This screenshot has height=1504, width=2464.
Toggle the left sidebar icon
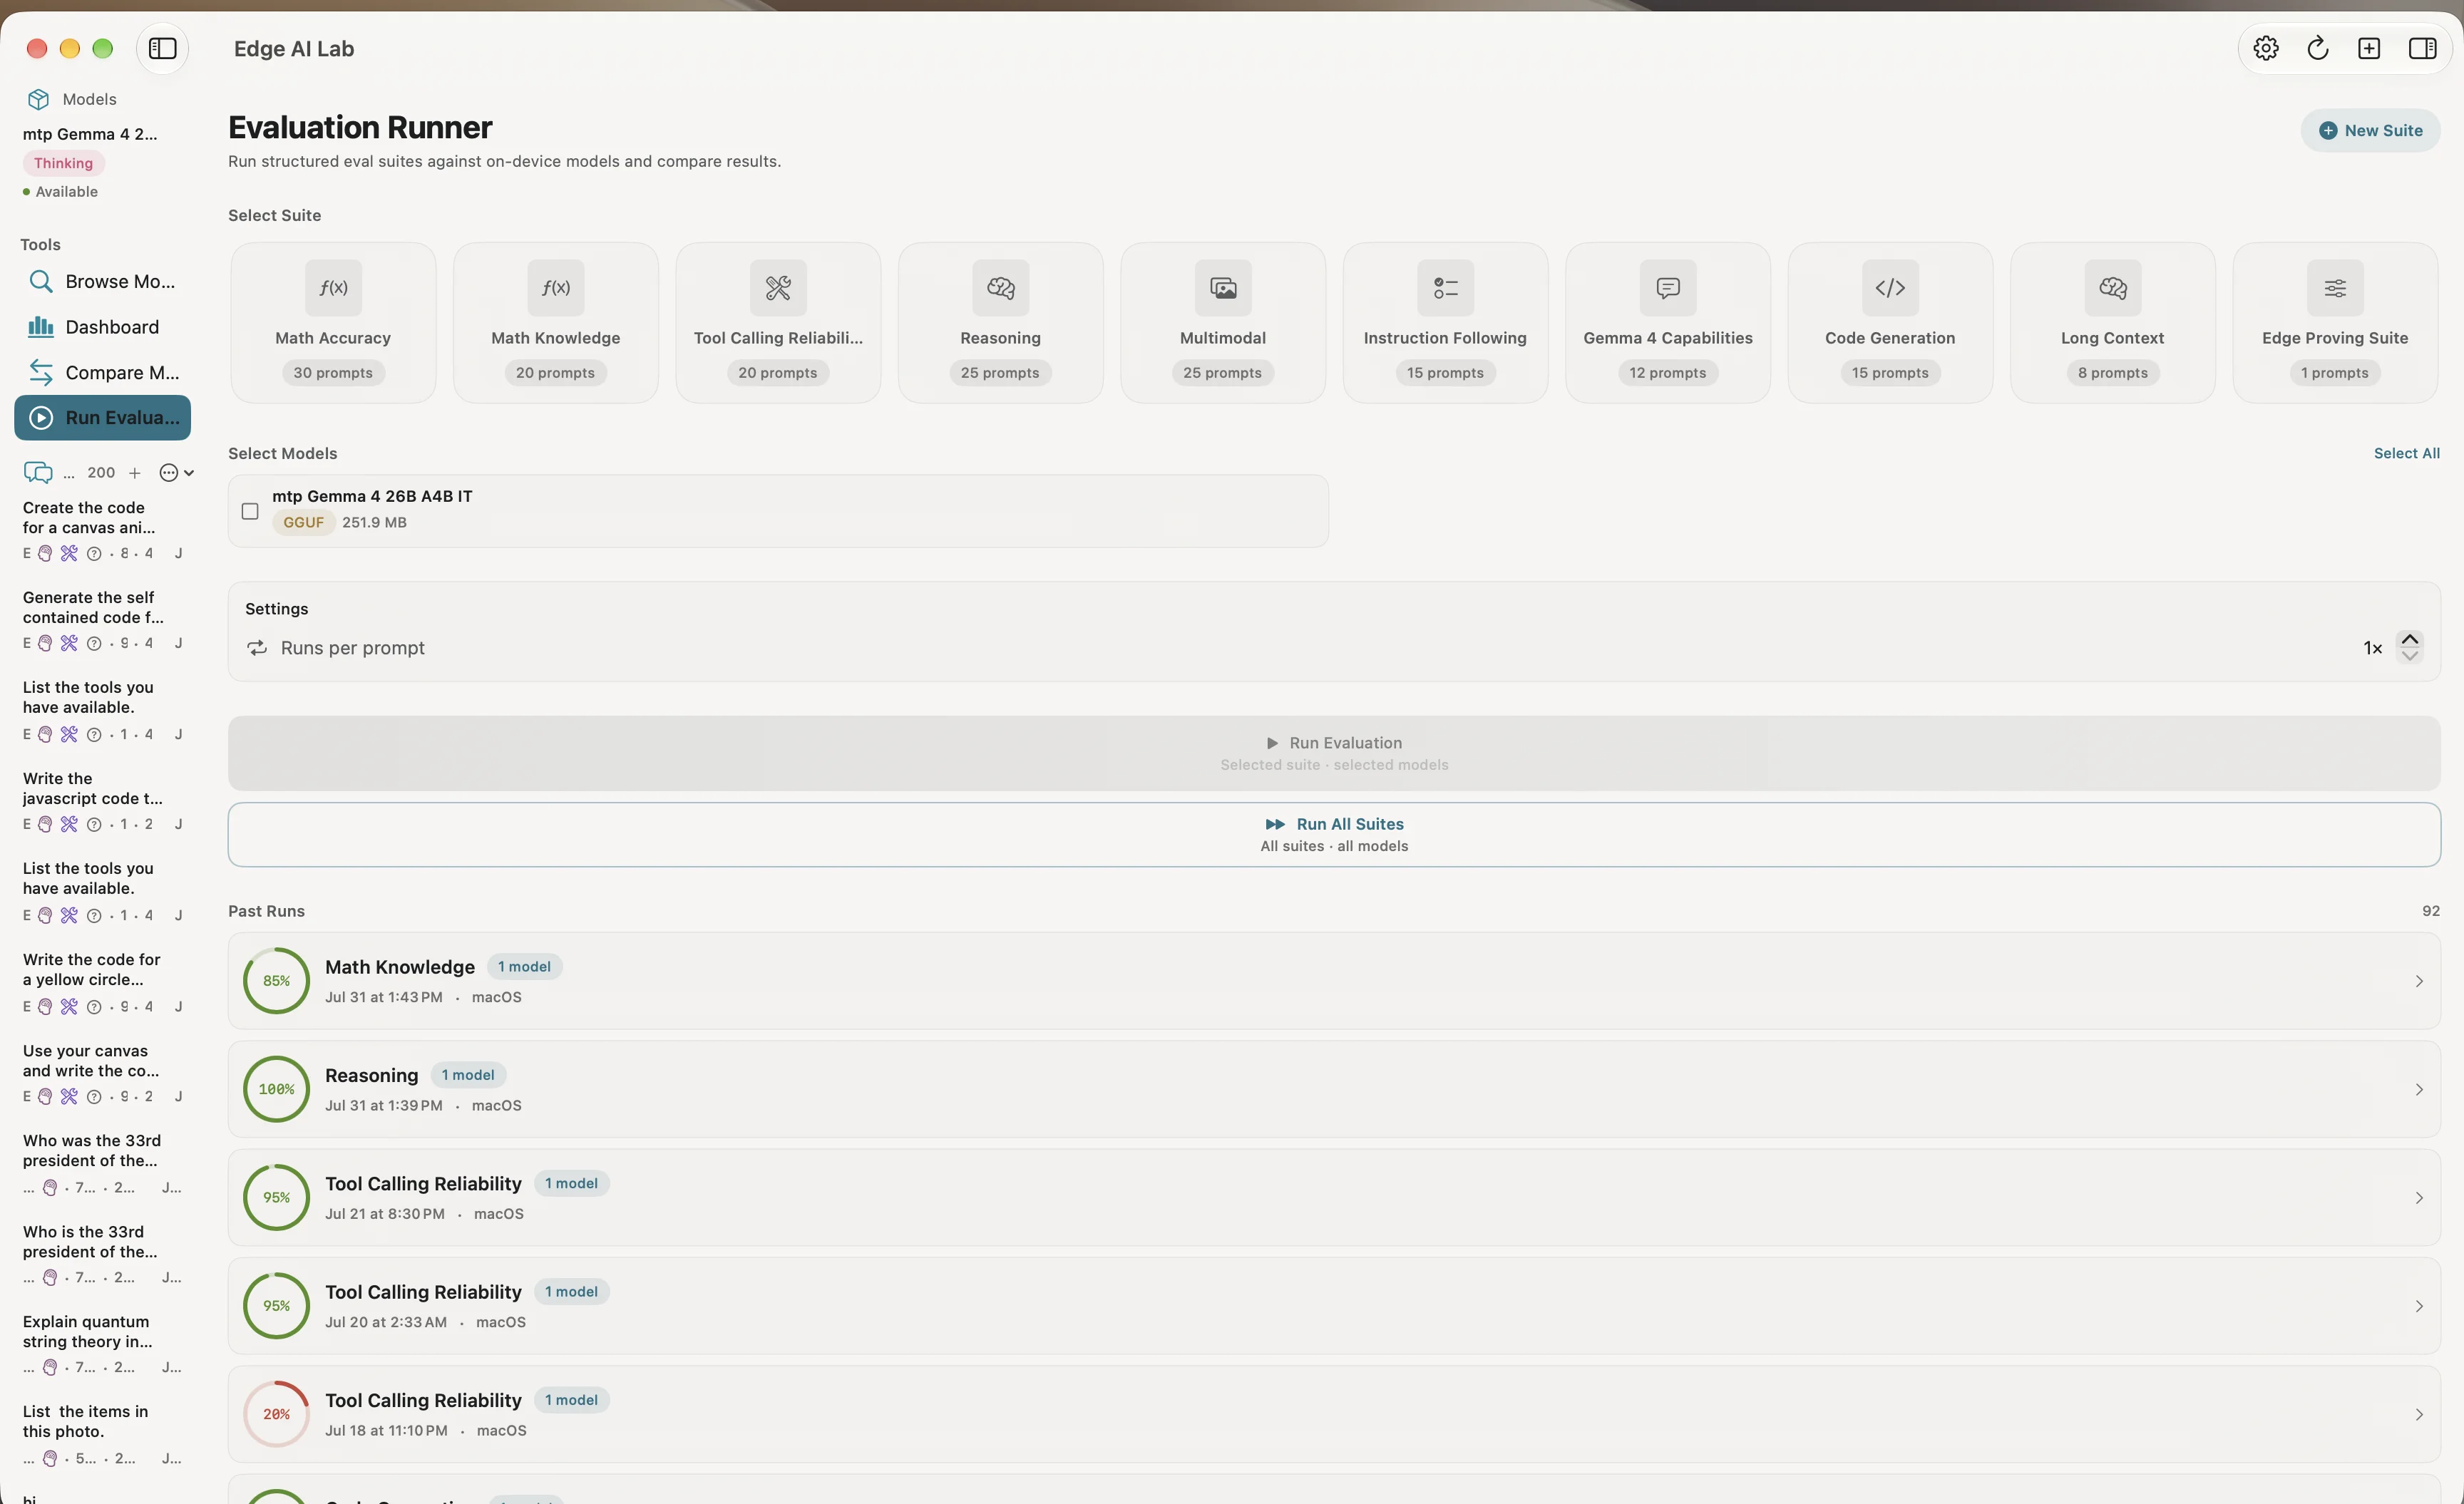[x=162, y=48]
